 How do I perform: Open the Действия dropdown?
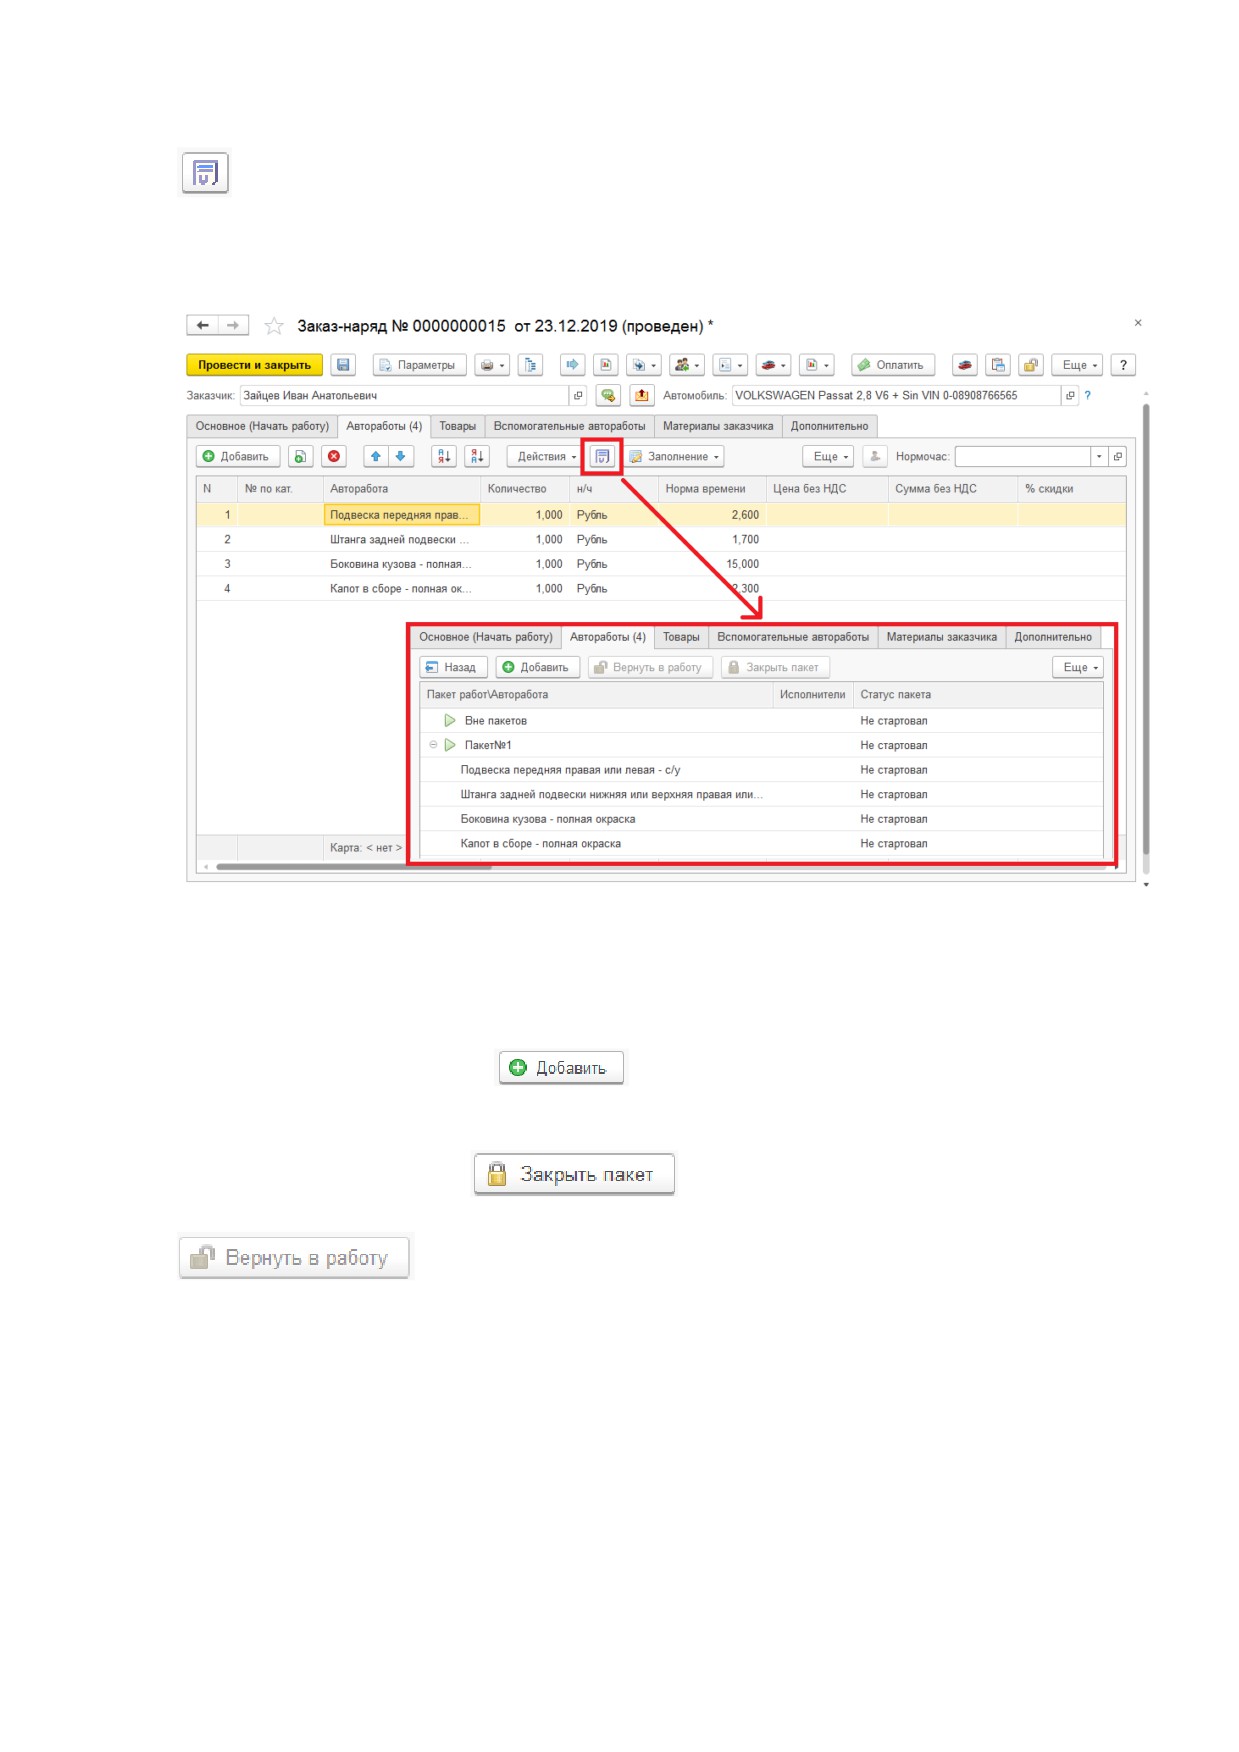pos(545,457)
